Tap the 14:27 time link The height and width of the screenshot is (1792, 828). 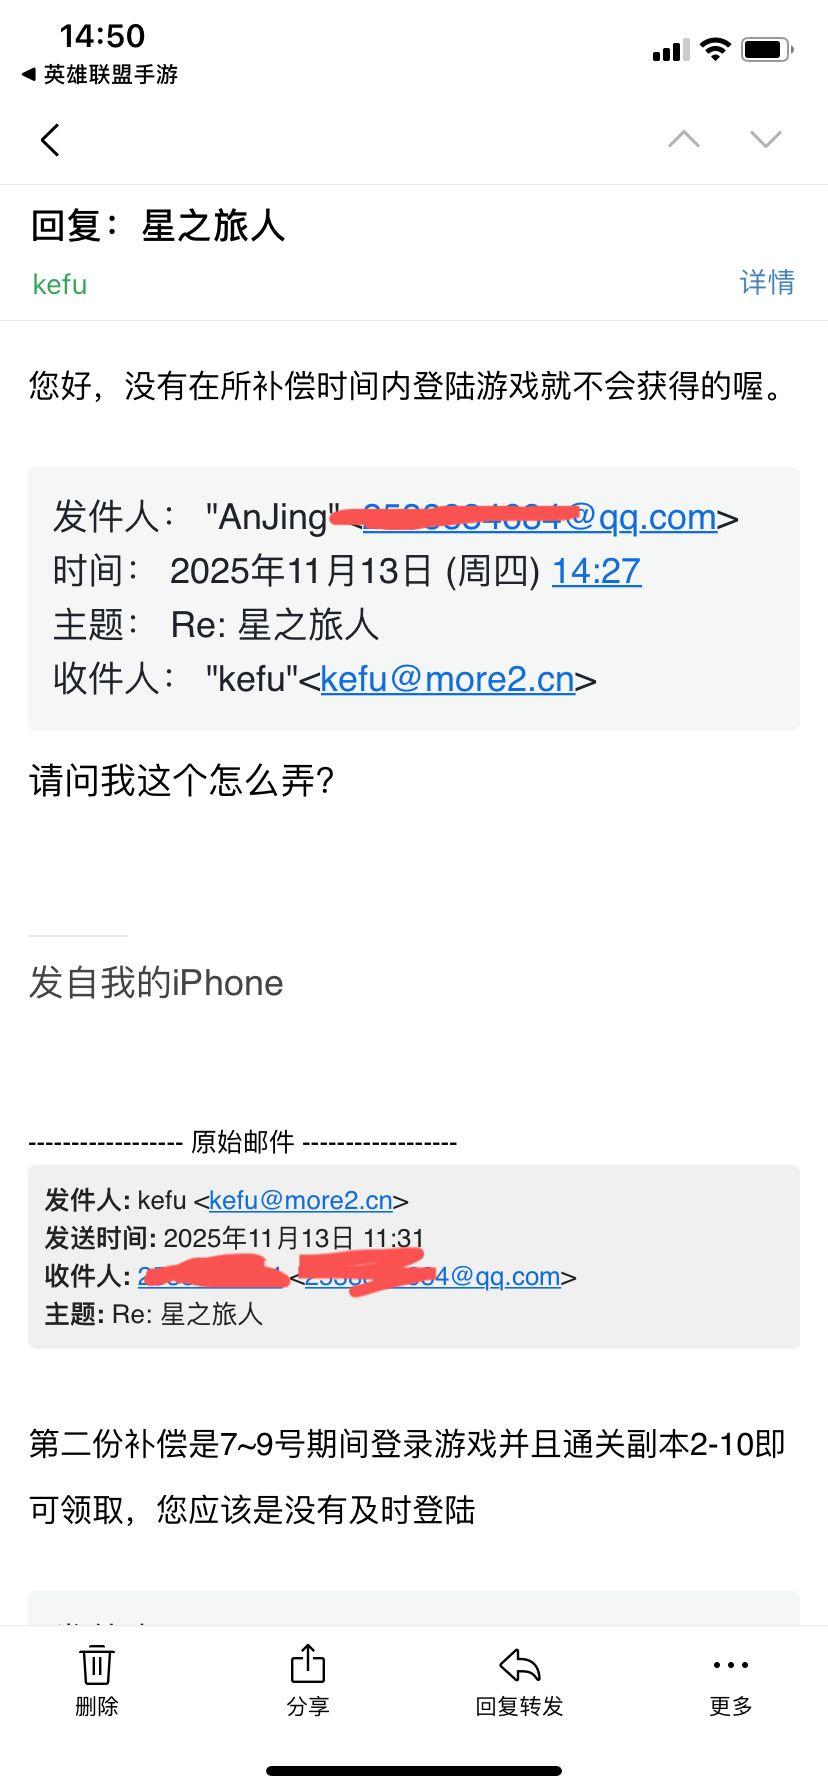tap(597, 571)
